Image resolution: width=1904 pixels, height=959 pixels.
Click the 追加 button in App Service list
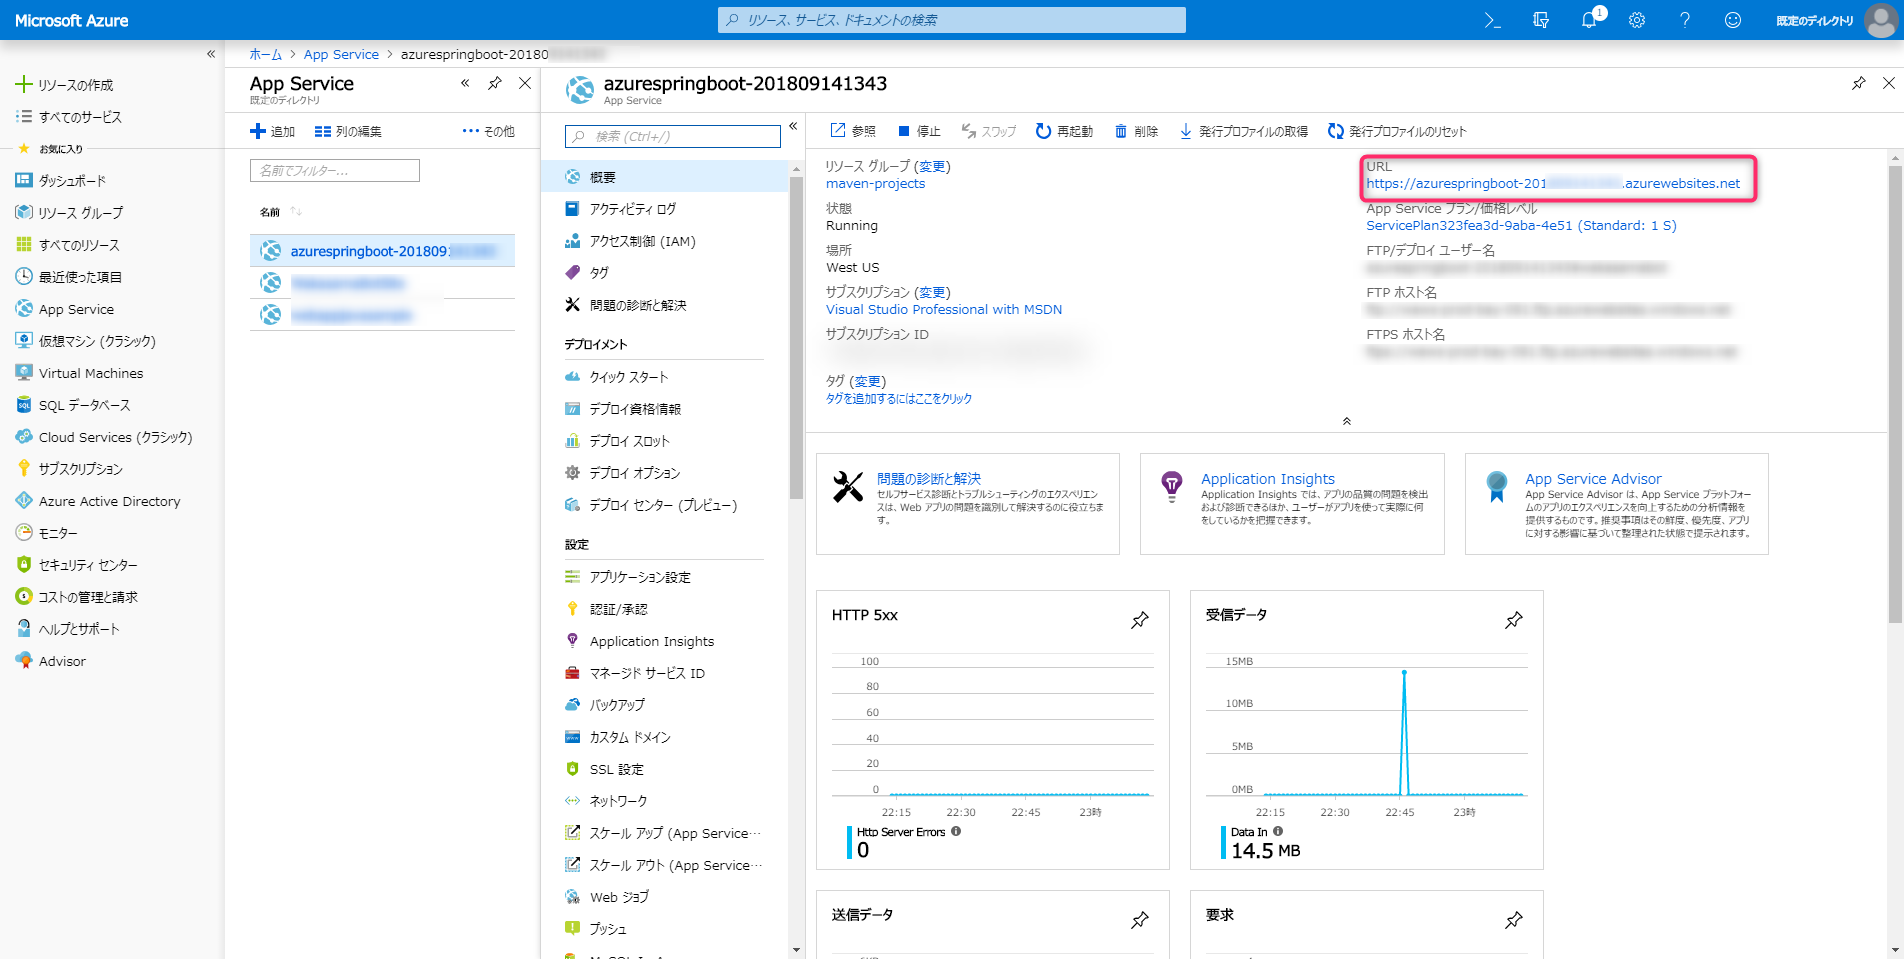coord(272,131)
